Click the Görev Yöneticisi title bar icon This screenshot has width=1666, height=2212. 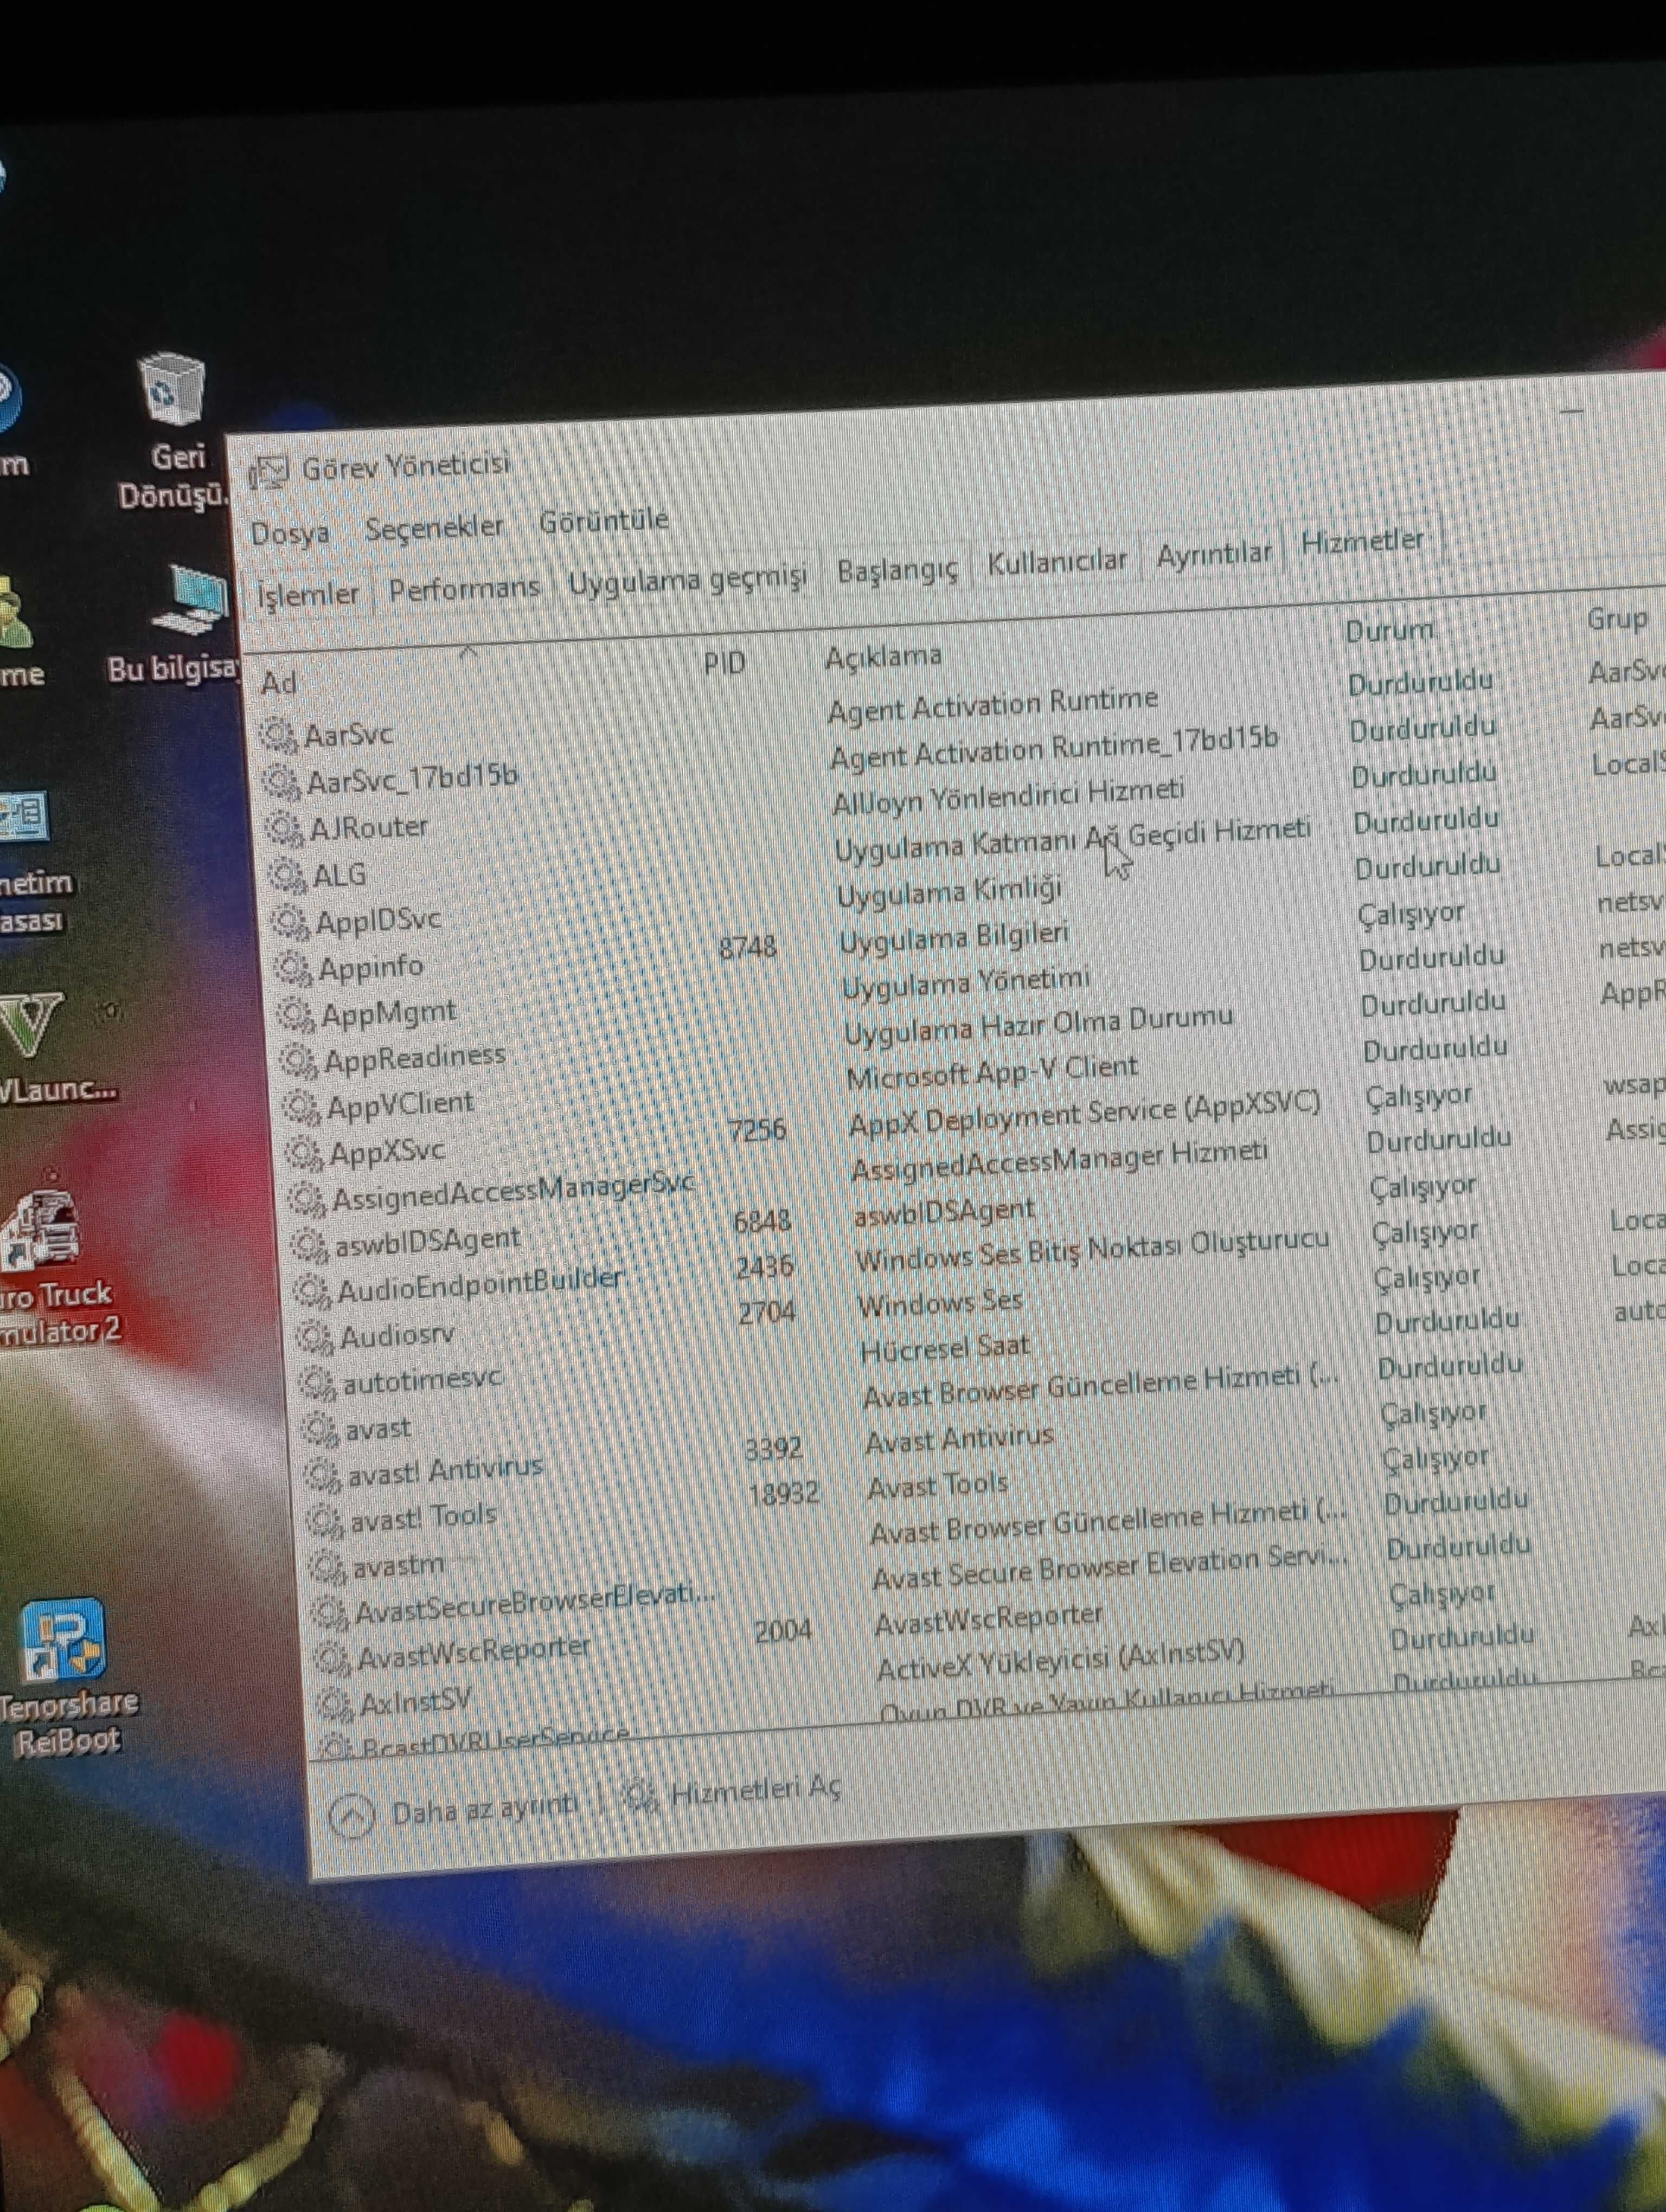pyautogui.click(x=268, y=470)
